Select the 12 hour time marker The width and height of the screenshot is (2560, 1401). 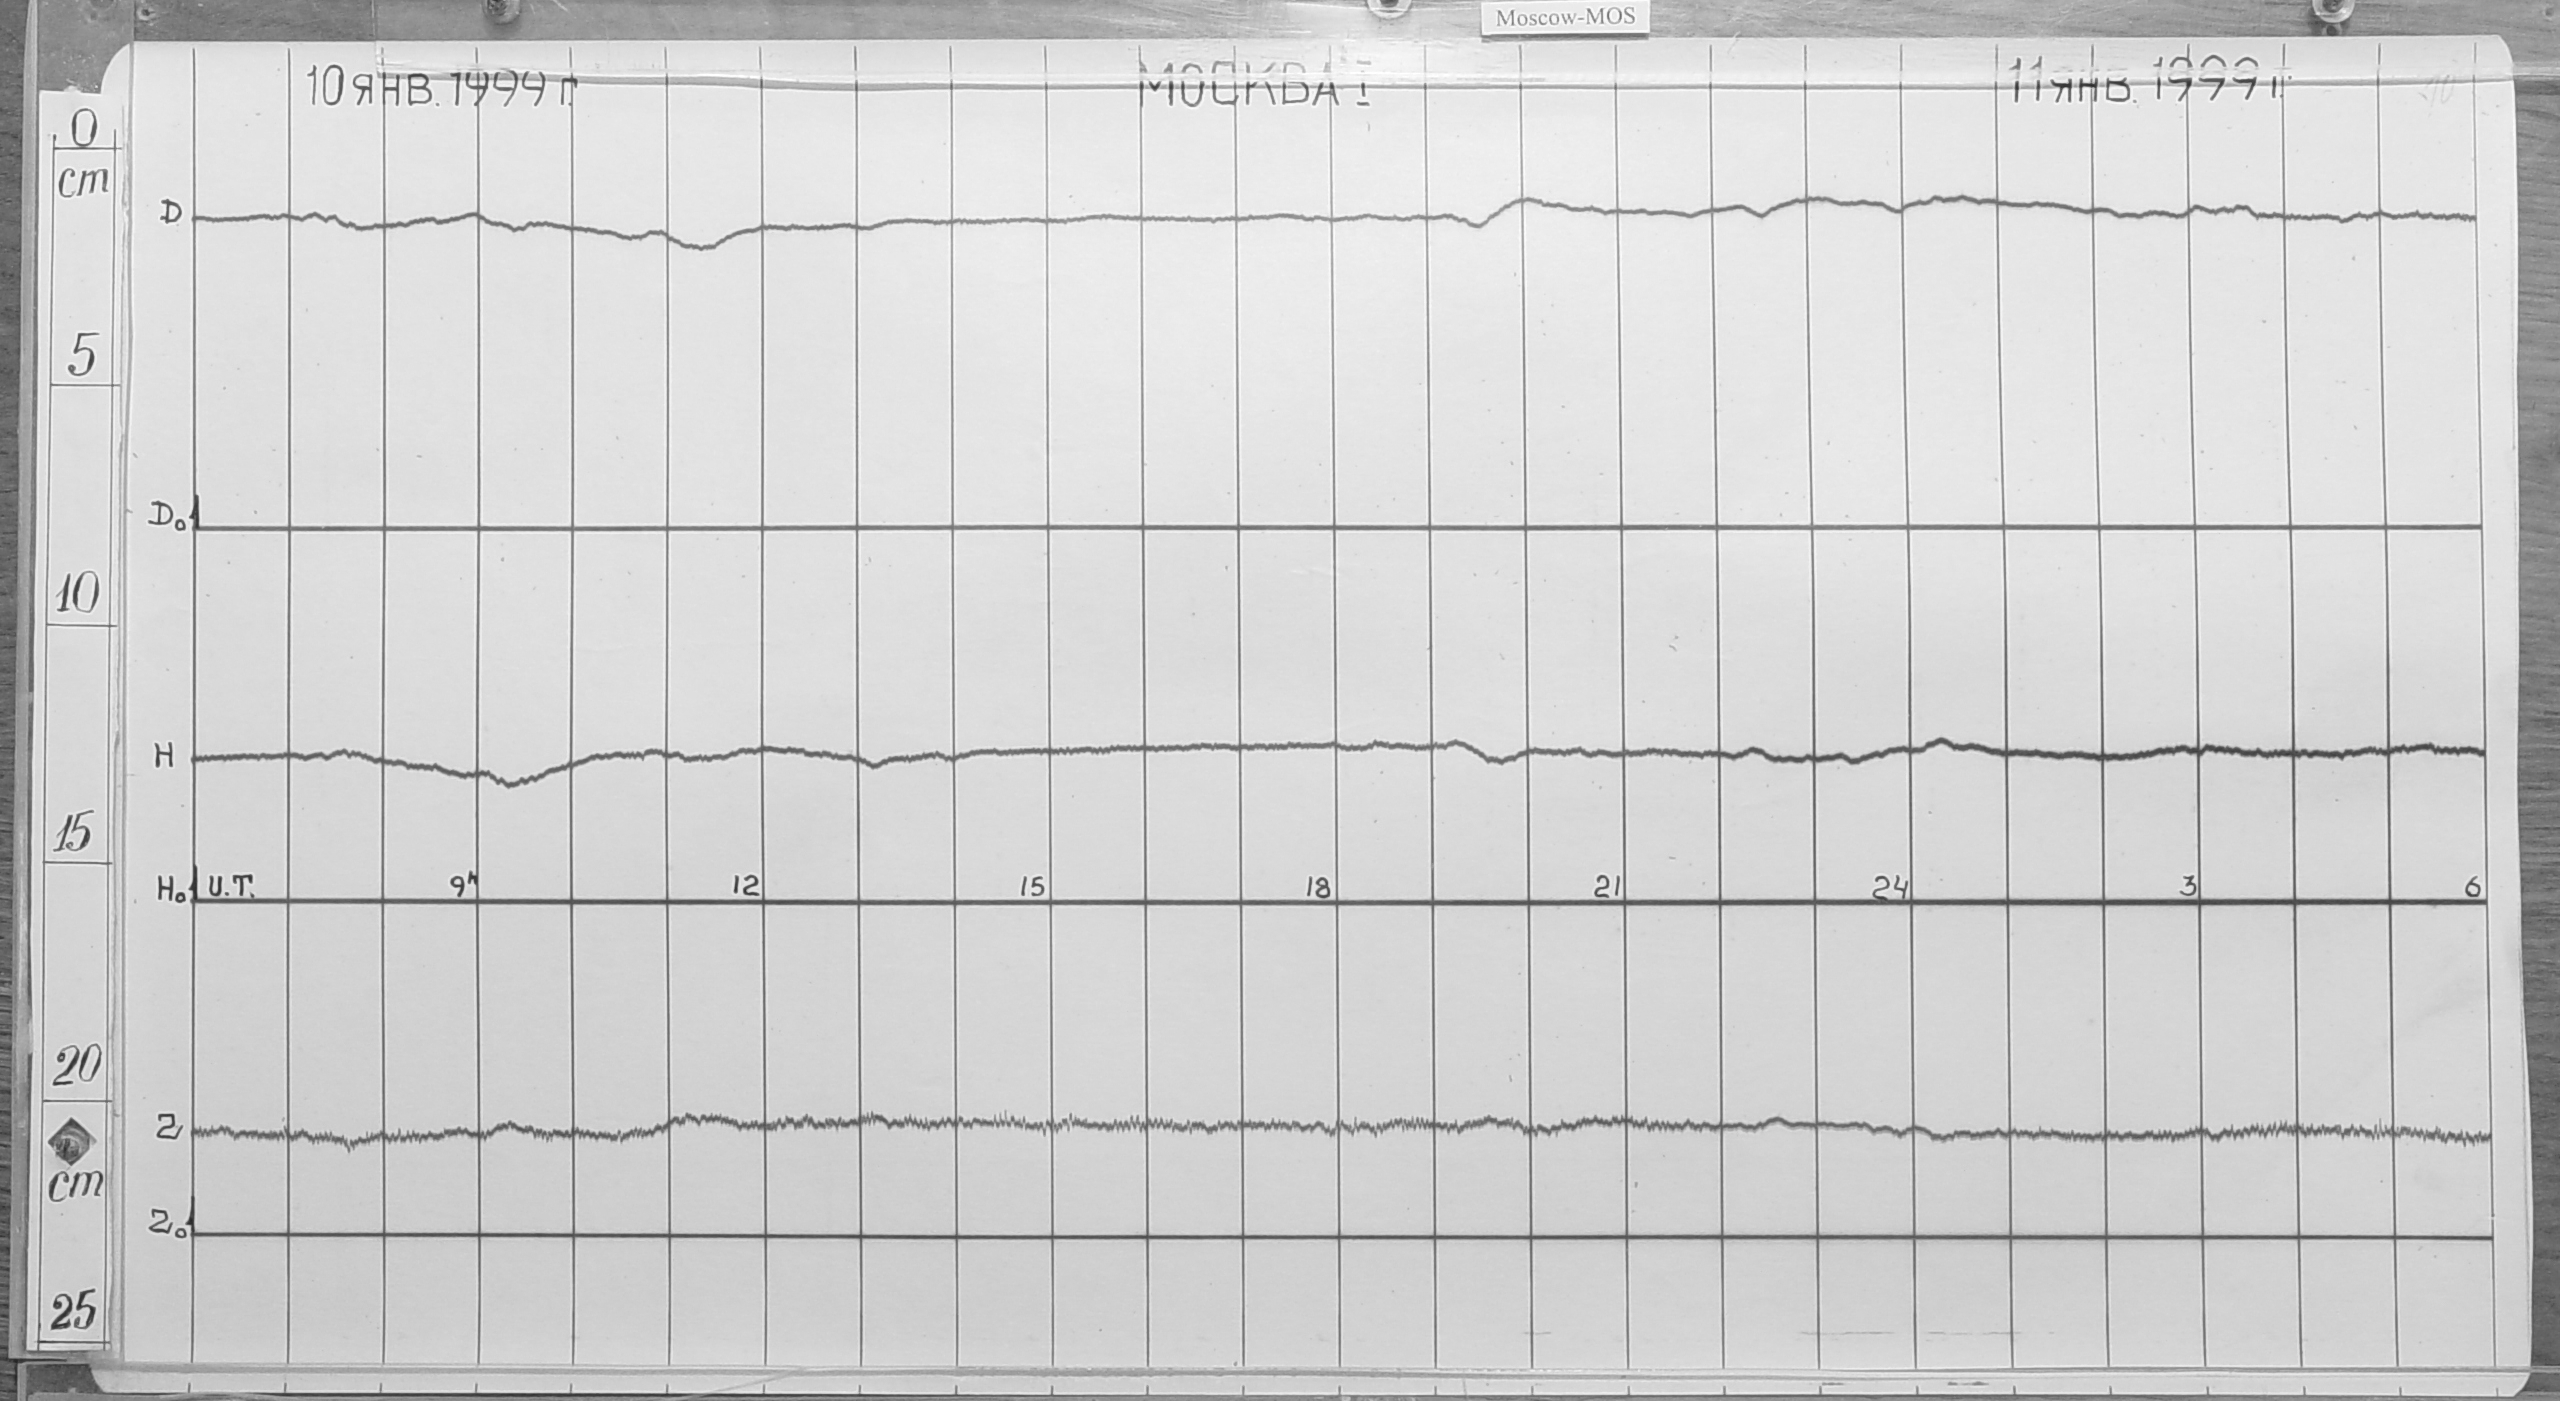(x=745, y=886)
